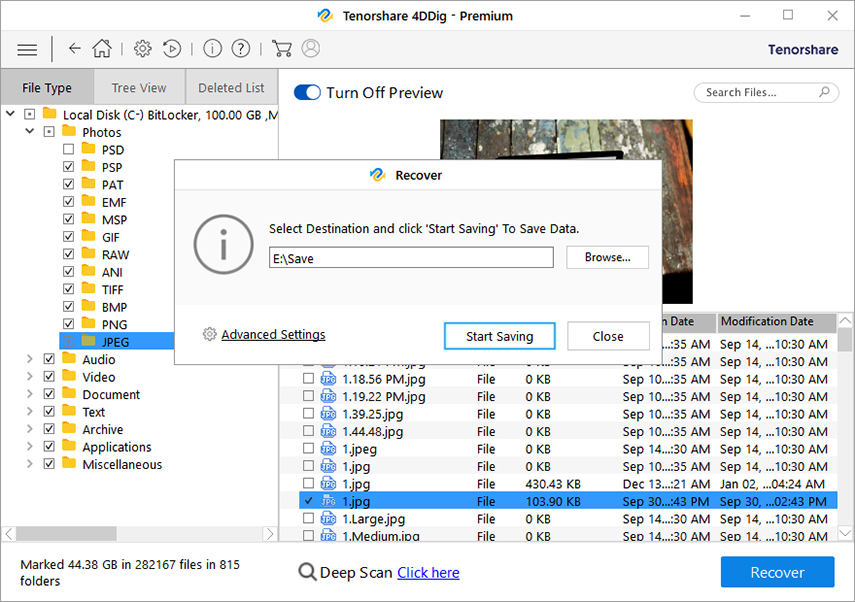
Task: Uncheck the PSP folder checkbox
Action: (68, 167)
